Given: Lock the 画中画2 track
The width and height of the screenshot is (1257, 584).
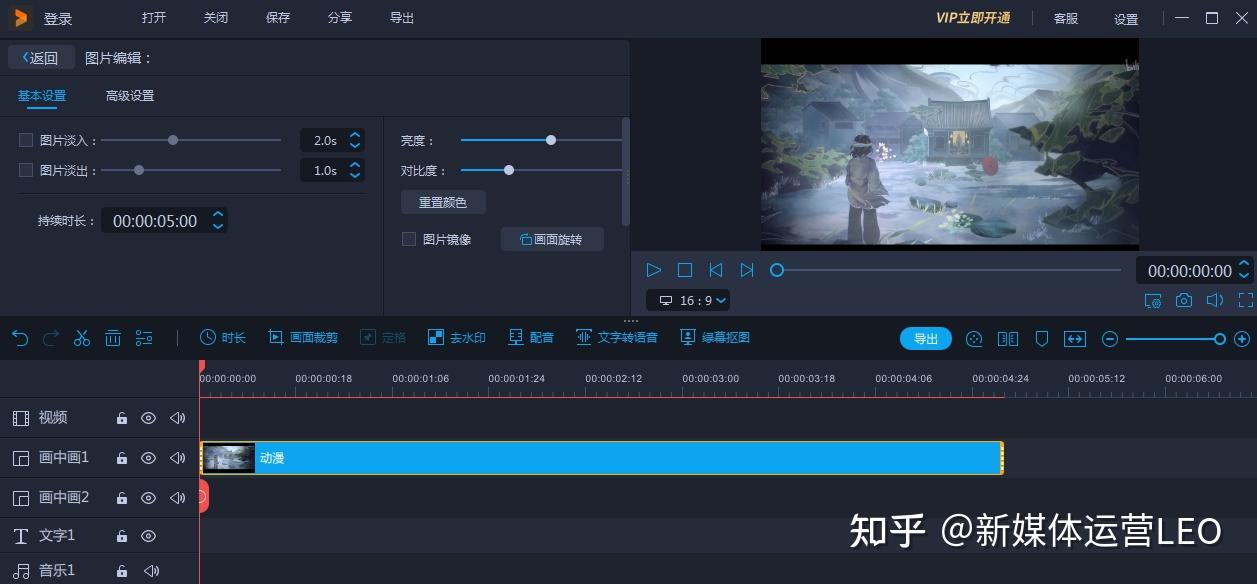Looking at the screenshot, I should pos(121,498).
